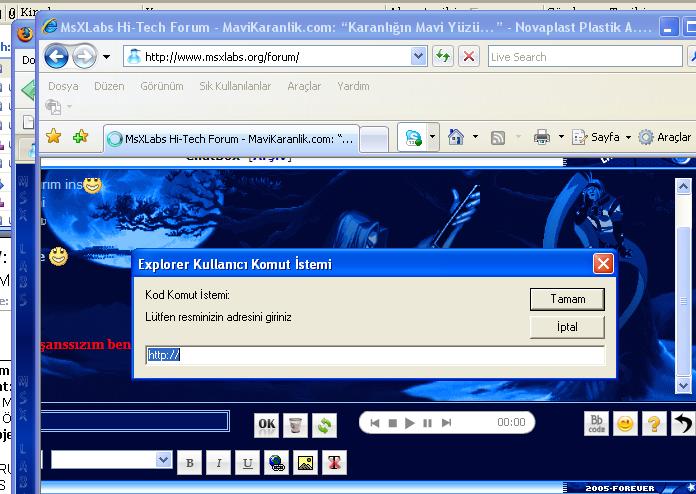
Task: Toggle underline text formatting
Action: pyautogui.click(x=247, y=462)
